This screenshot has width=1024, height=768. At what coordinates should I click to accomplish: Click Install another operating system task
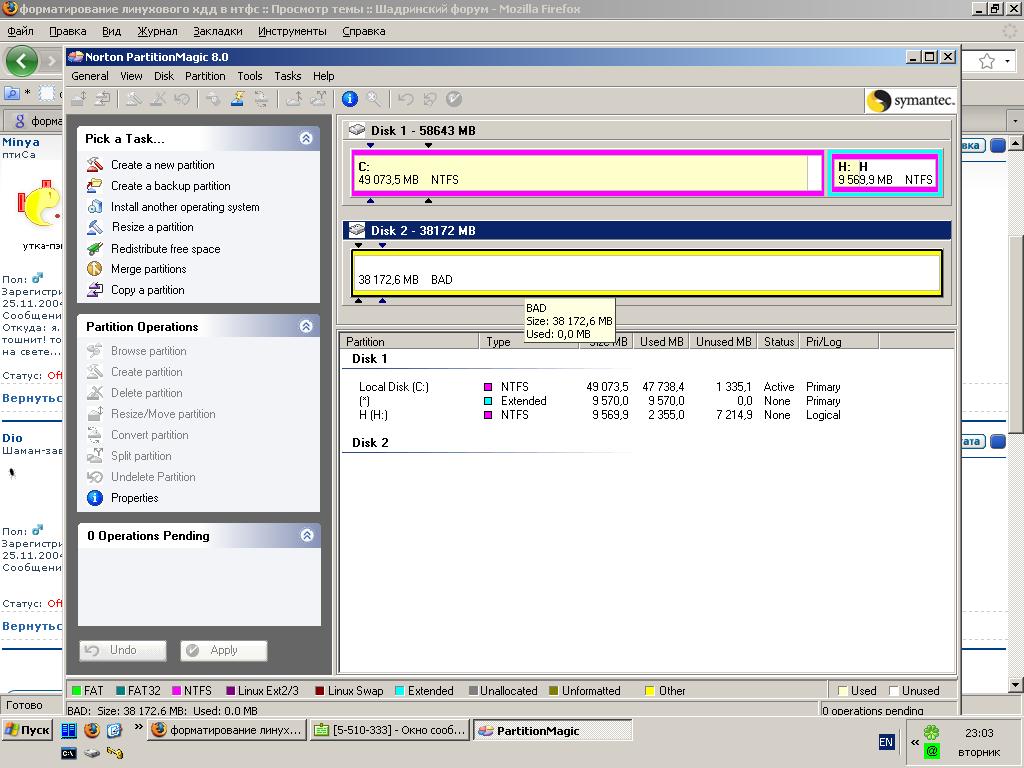(x=184, y=206)
